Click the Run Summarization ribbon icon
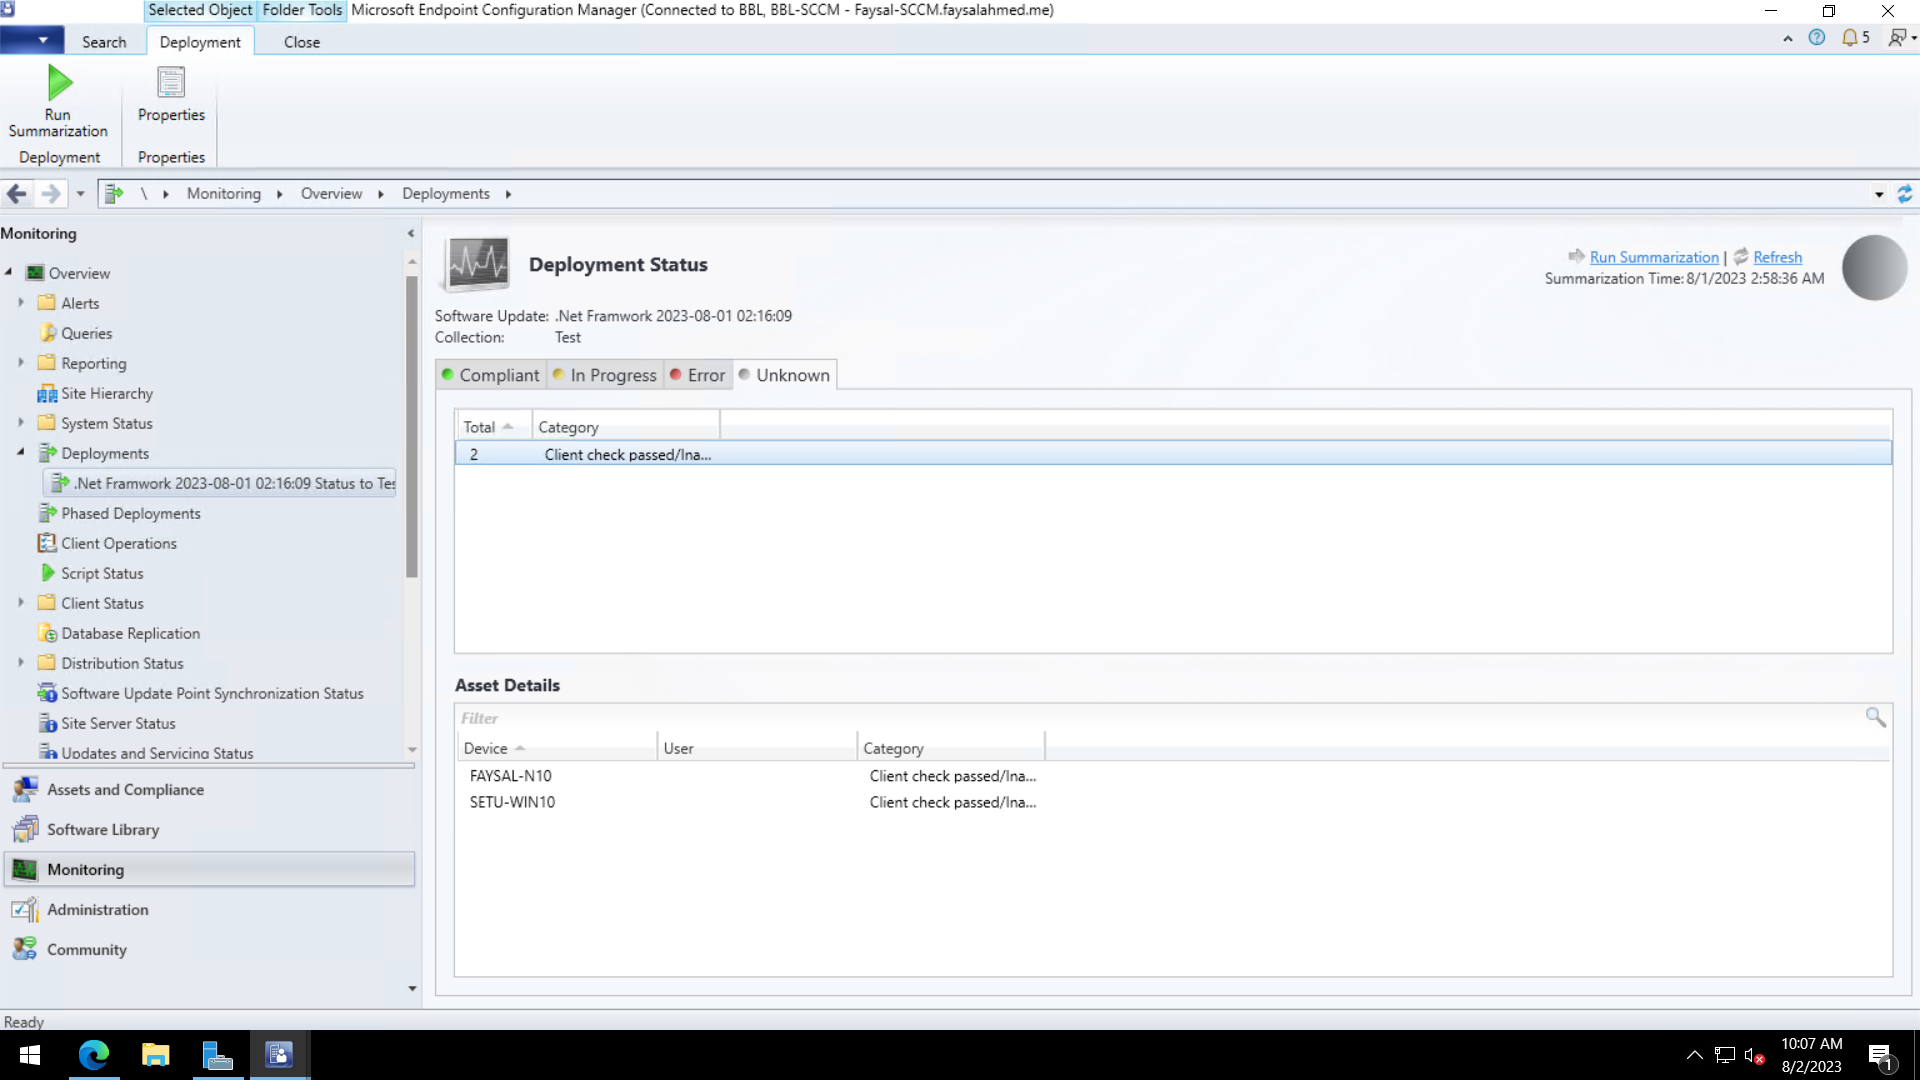The image size is (1920, 1080). pyautogui.click(x=59, y=82)
